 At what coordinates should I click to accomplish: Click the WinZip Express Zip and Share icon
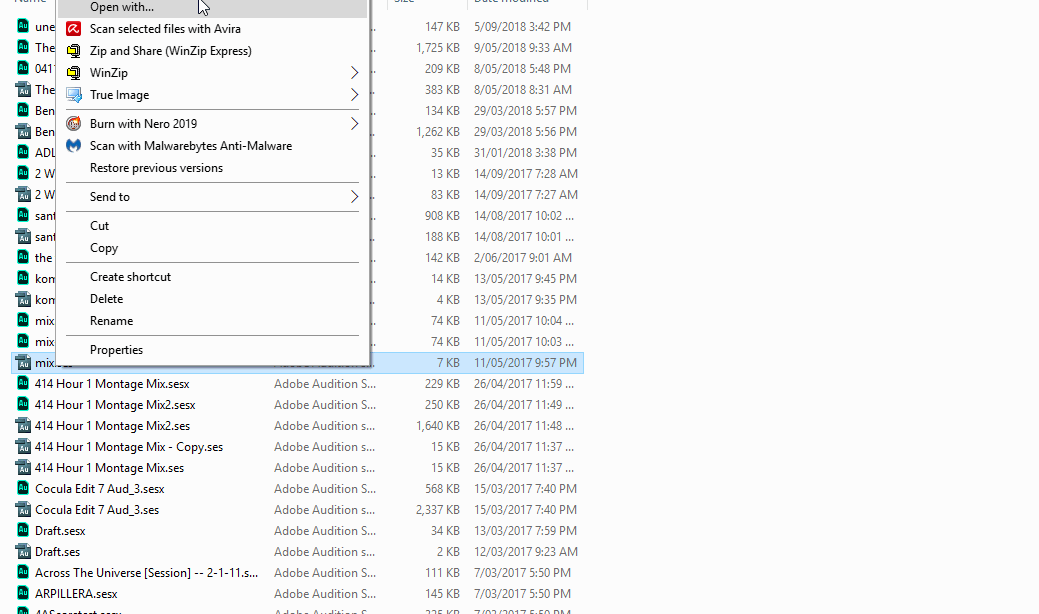74,51
